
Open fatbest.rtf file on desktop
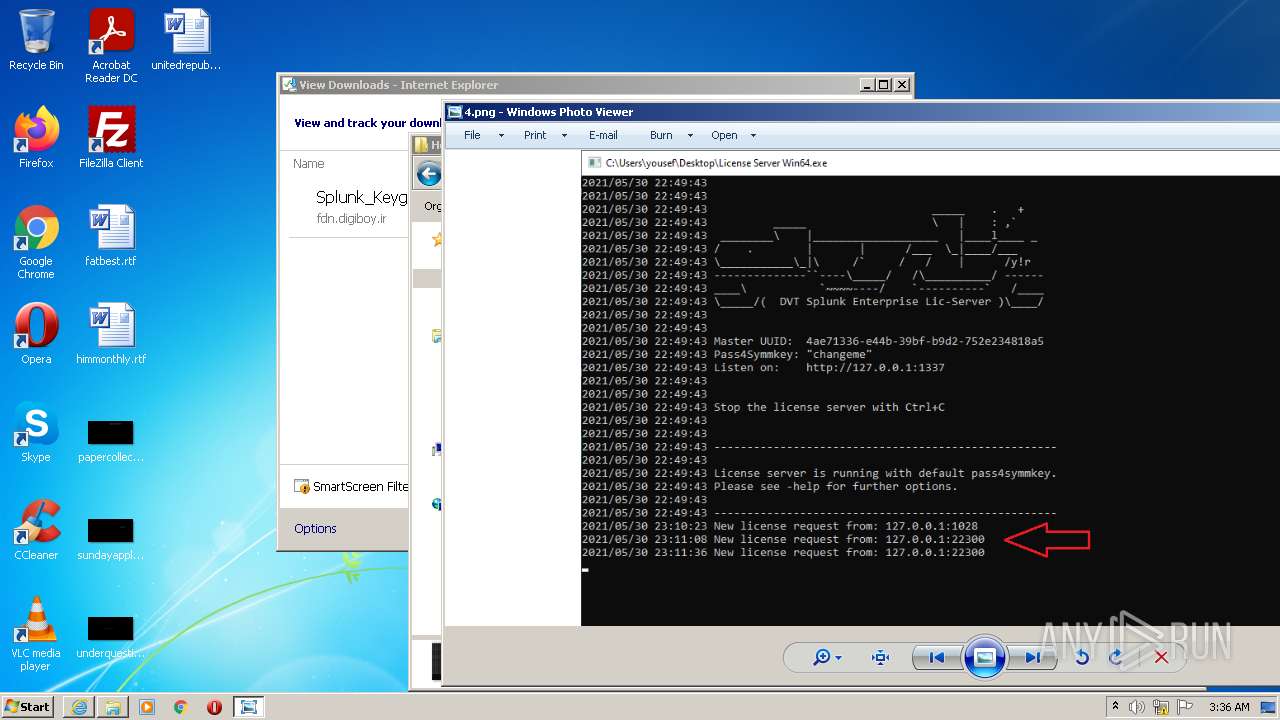(x=111, y=236)
